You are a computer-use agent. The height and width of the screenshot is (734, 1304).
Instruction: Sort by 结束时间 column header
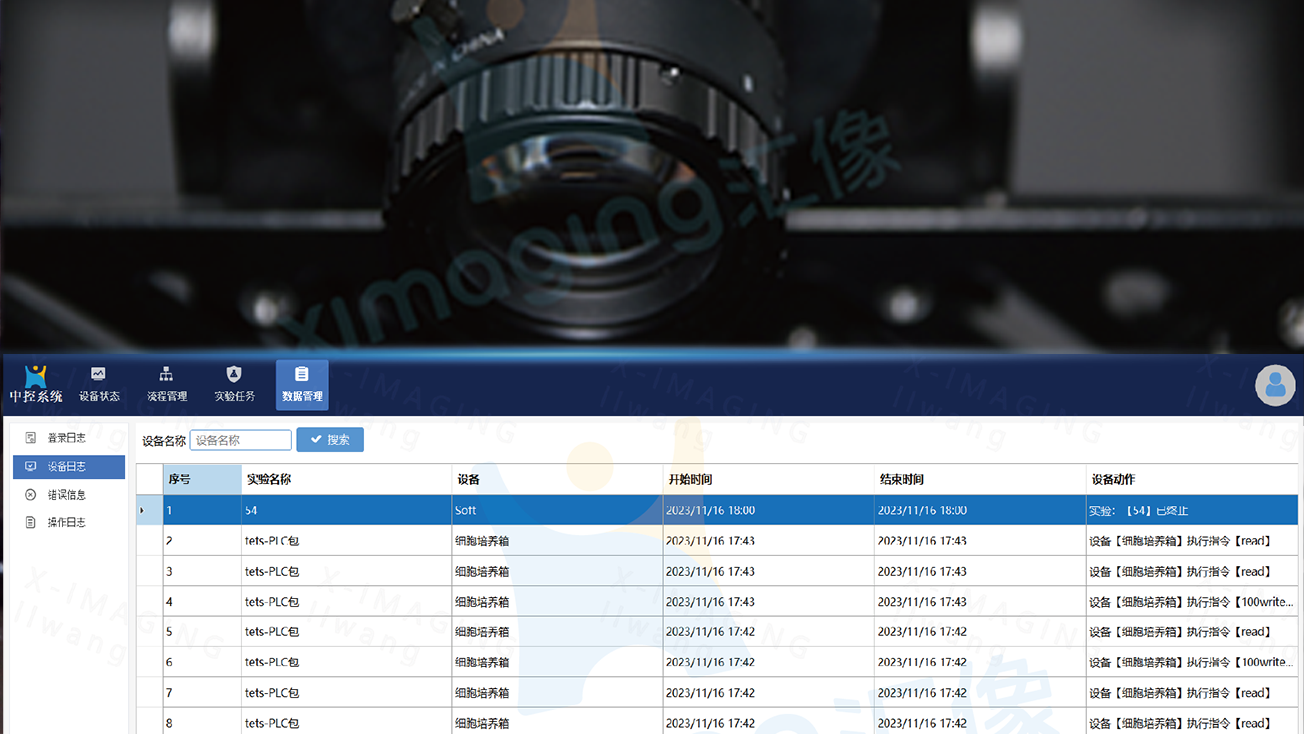[x=979, y=480]
